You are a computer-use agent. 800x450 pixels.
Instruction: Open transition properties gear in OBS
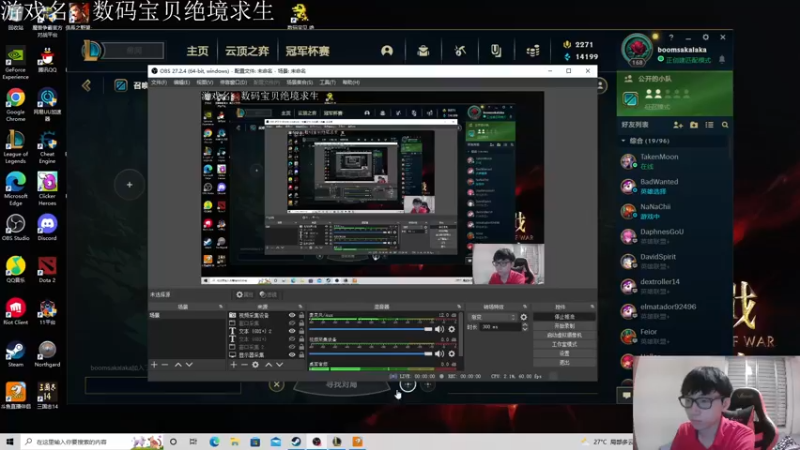click(523, 317)
